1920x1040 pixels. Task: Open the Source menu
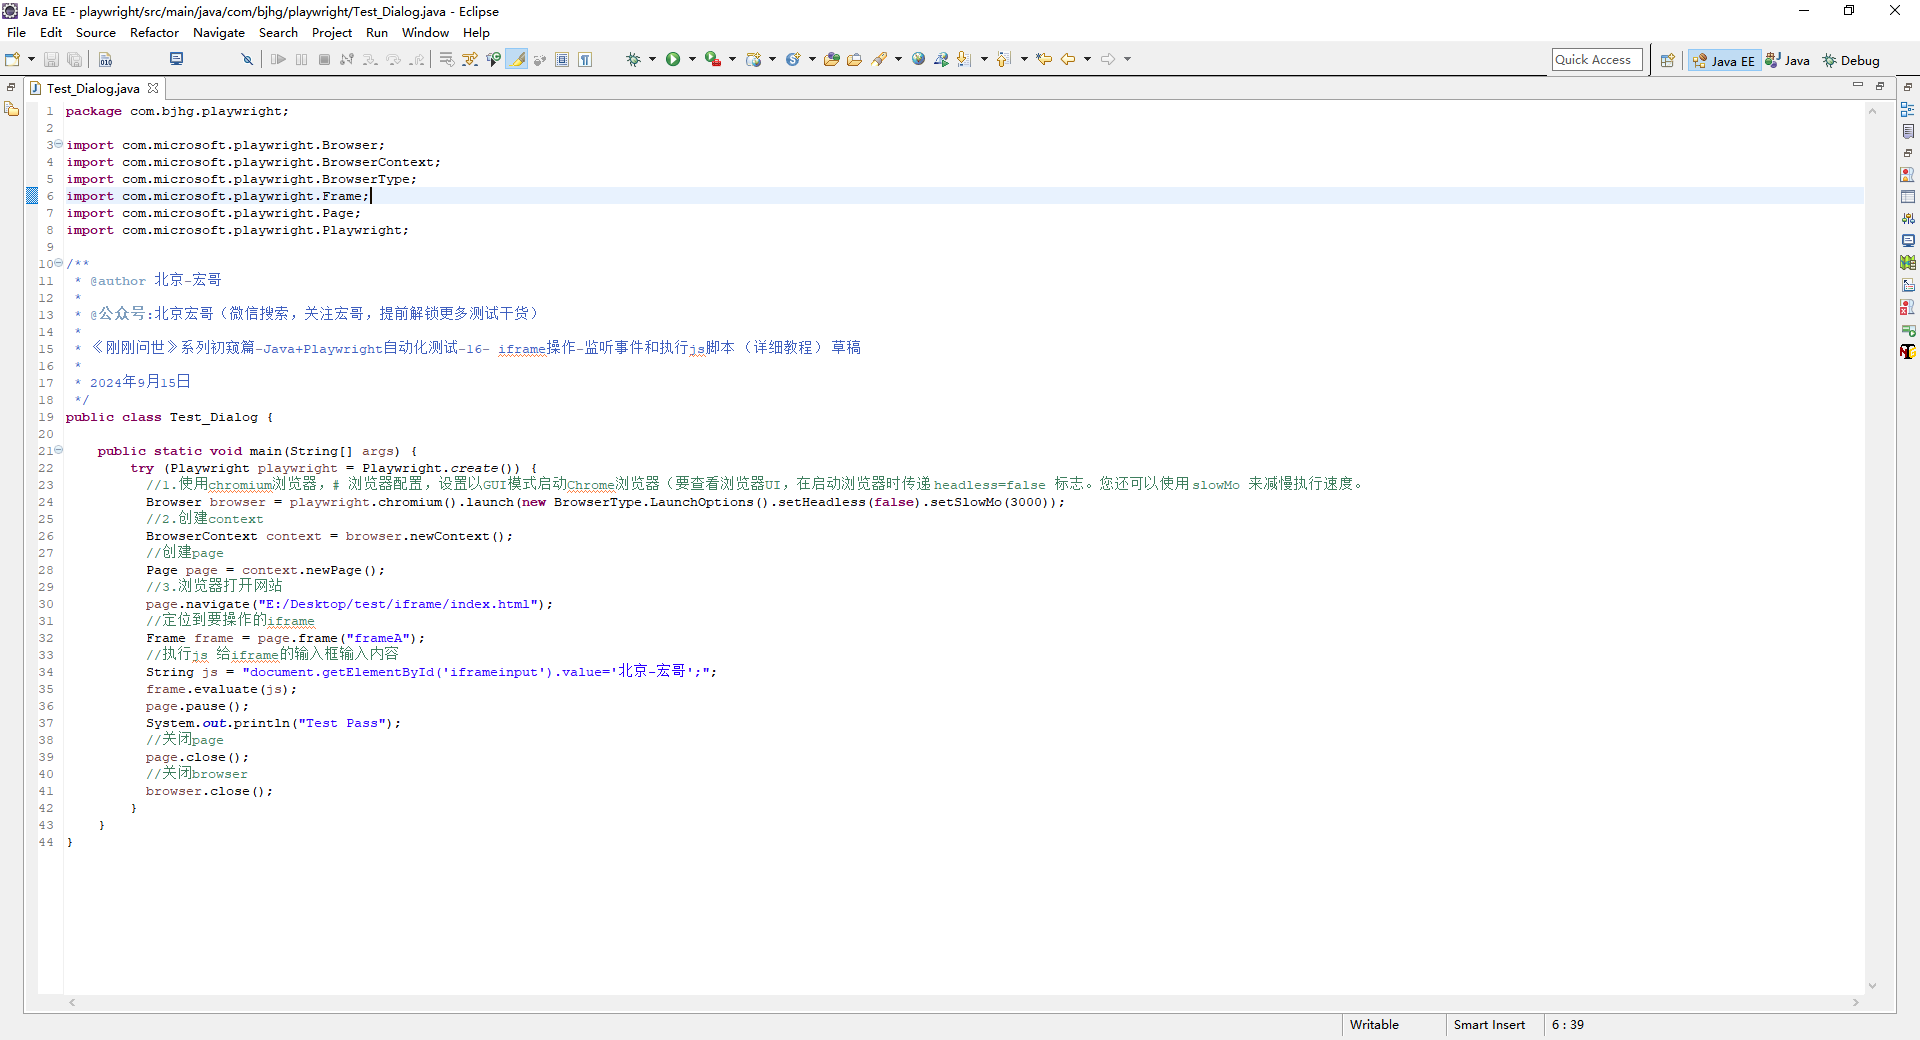96,33
